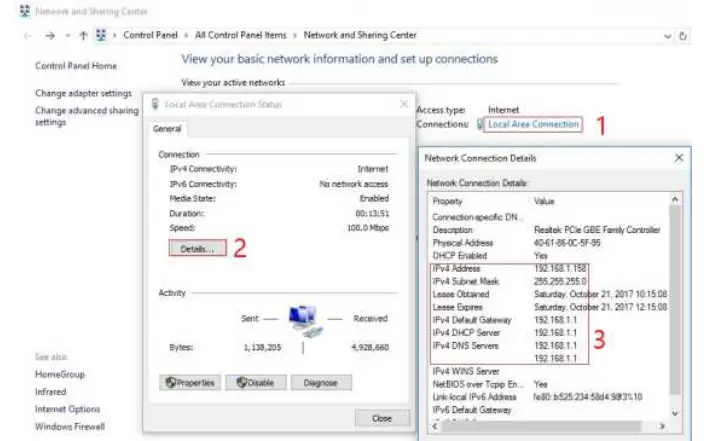This screenshot has height=441, width=721.
Task: Open recent locations dropdown arrow
Action: [68, 35]
